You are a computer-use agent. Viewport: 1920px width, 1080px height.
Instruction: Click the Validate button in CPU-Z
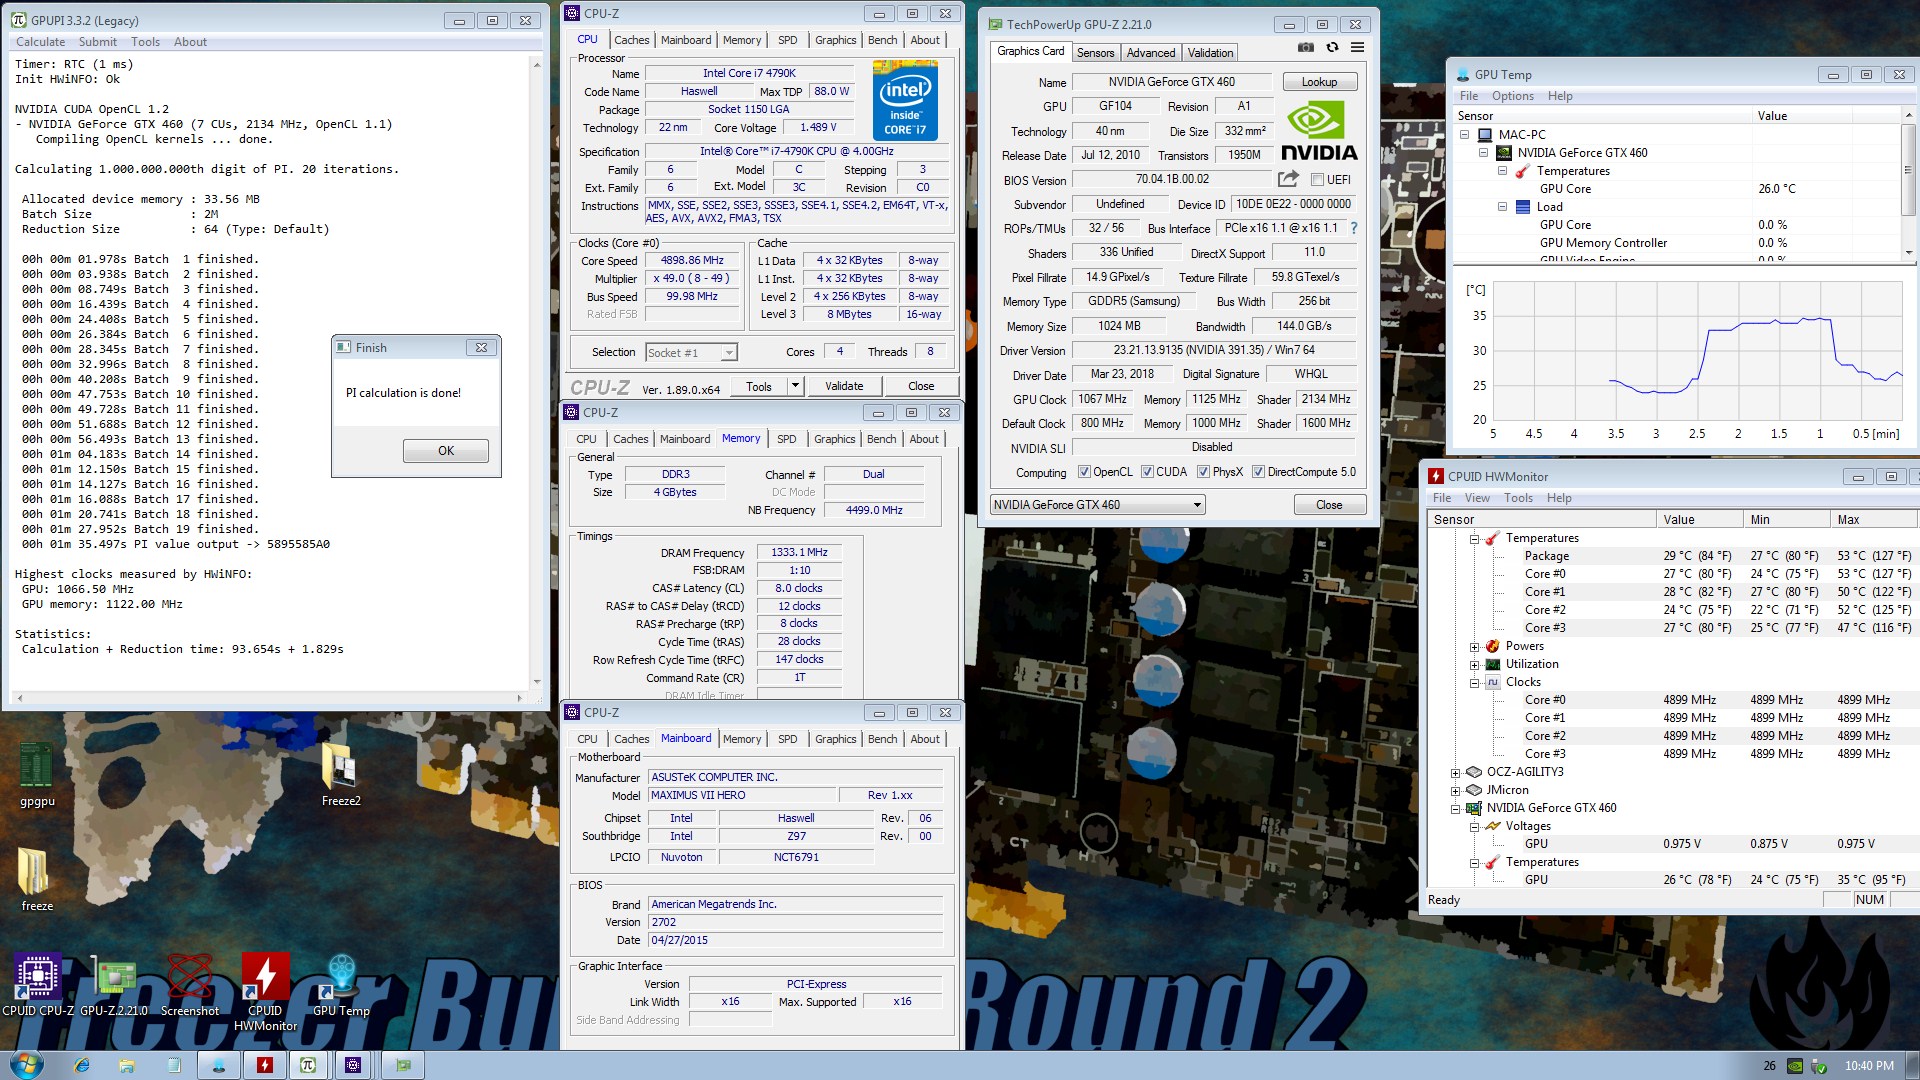click(x=844, y=386)
